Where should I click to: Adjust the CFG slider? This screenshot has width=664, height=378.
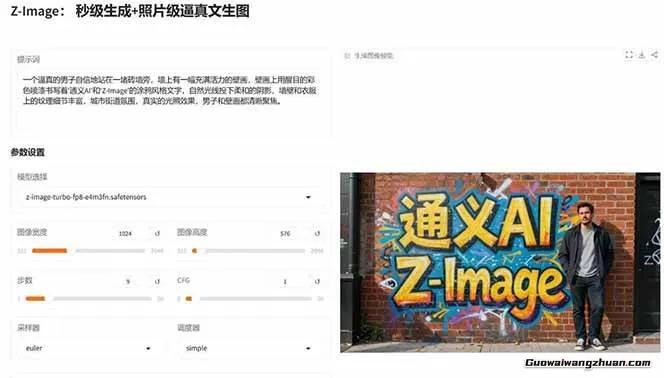(249, 298)
